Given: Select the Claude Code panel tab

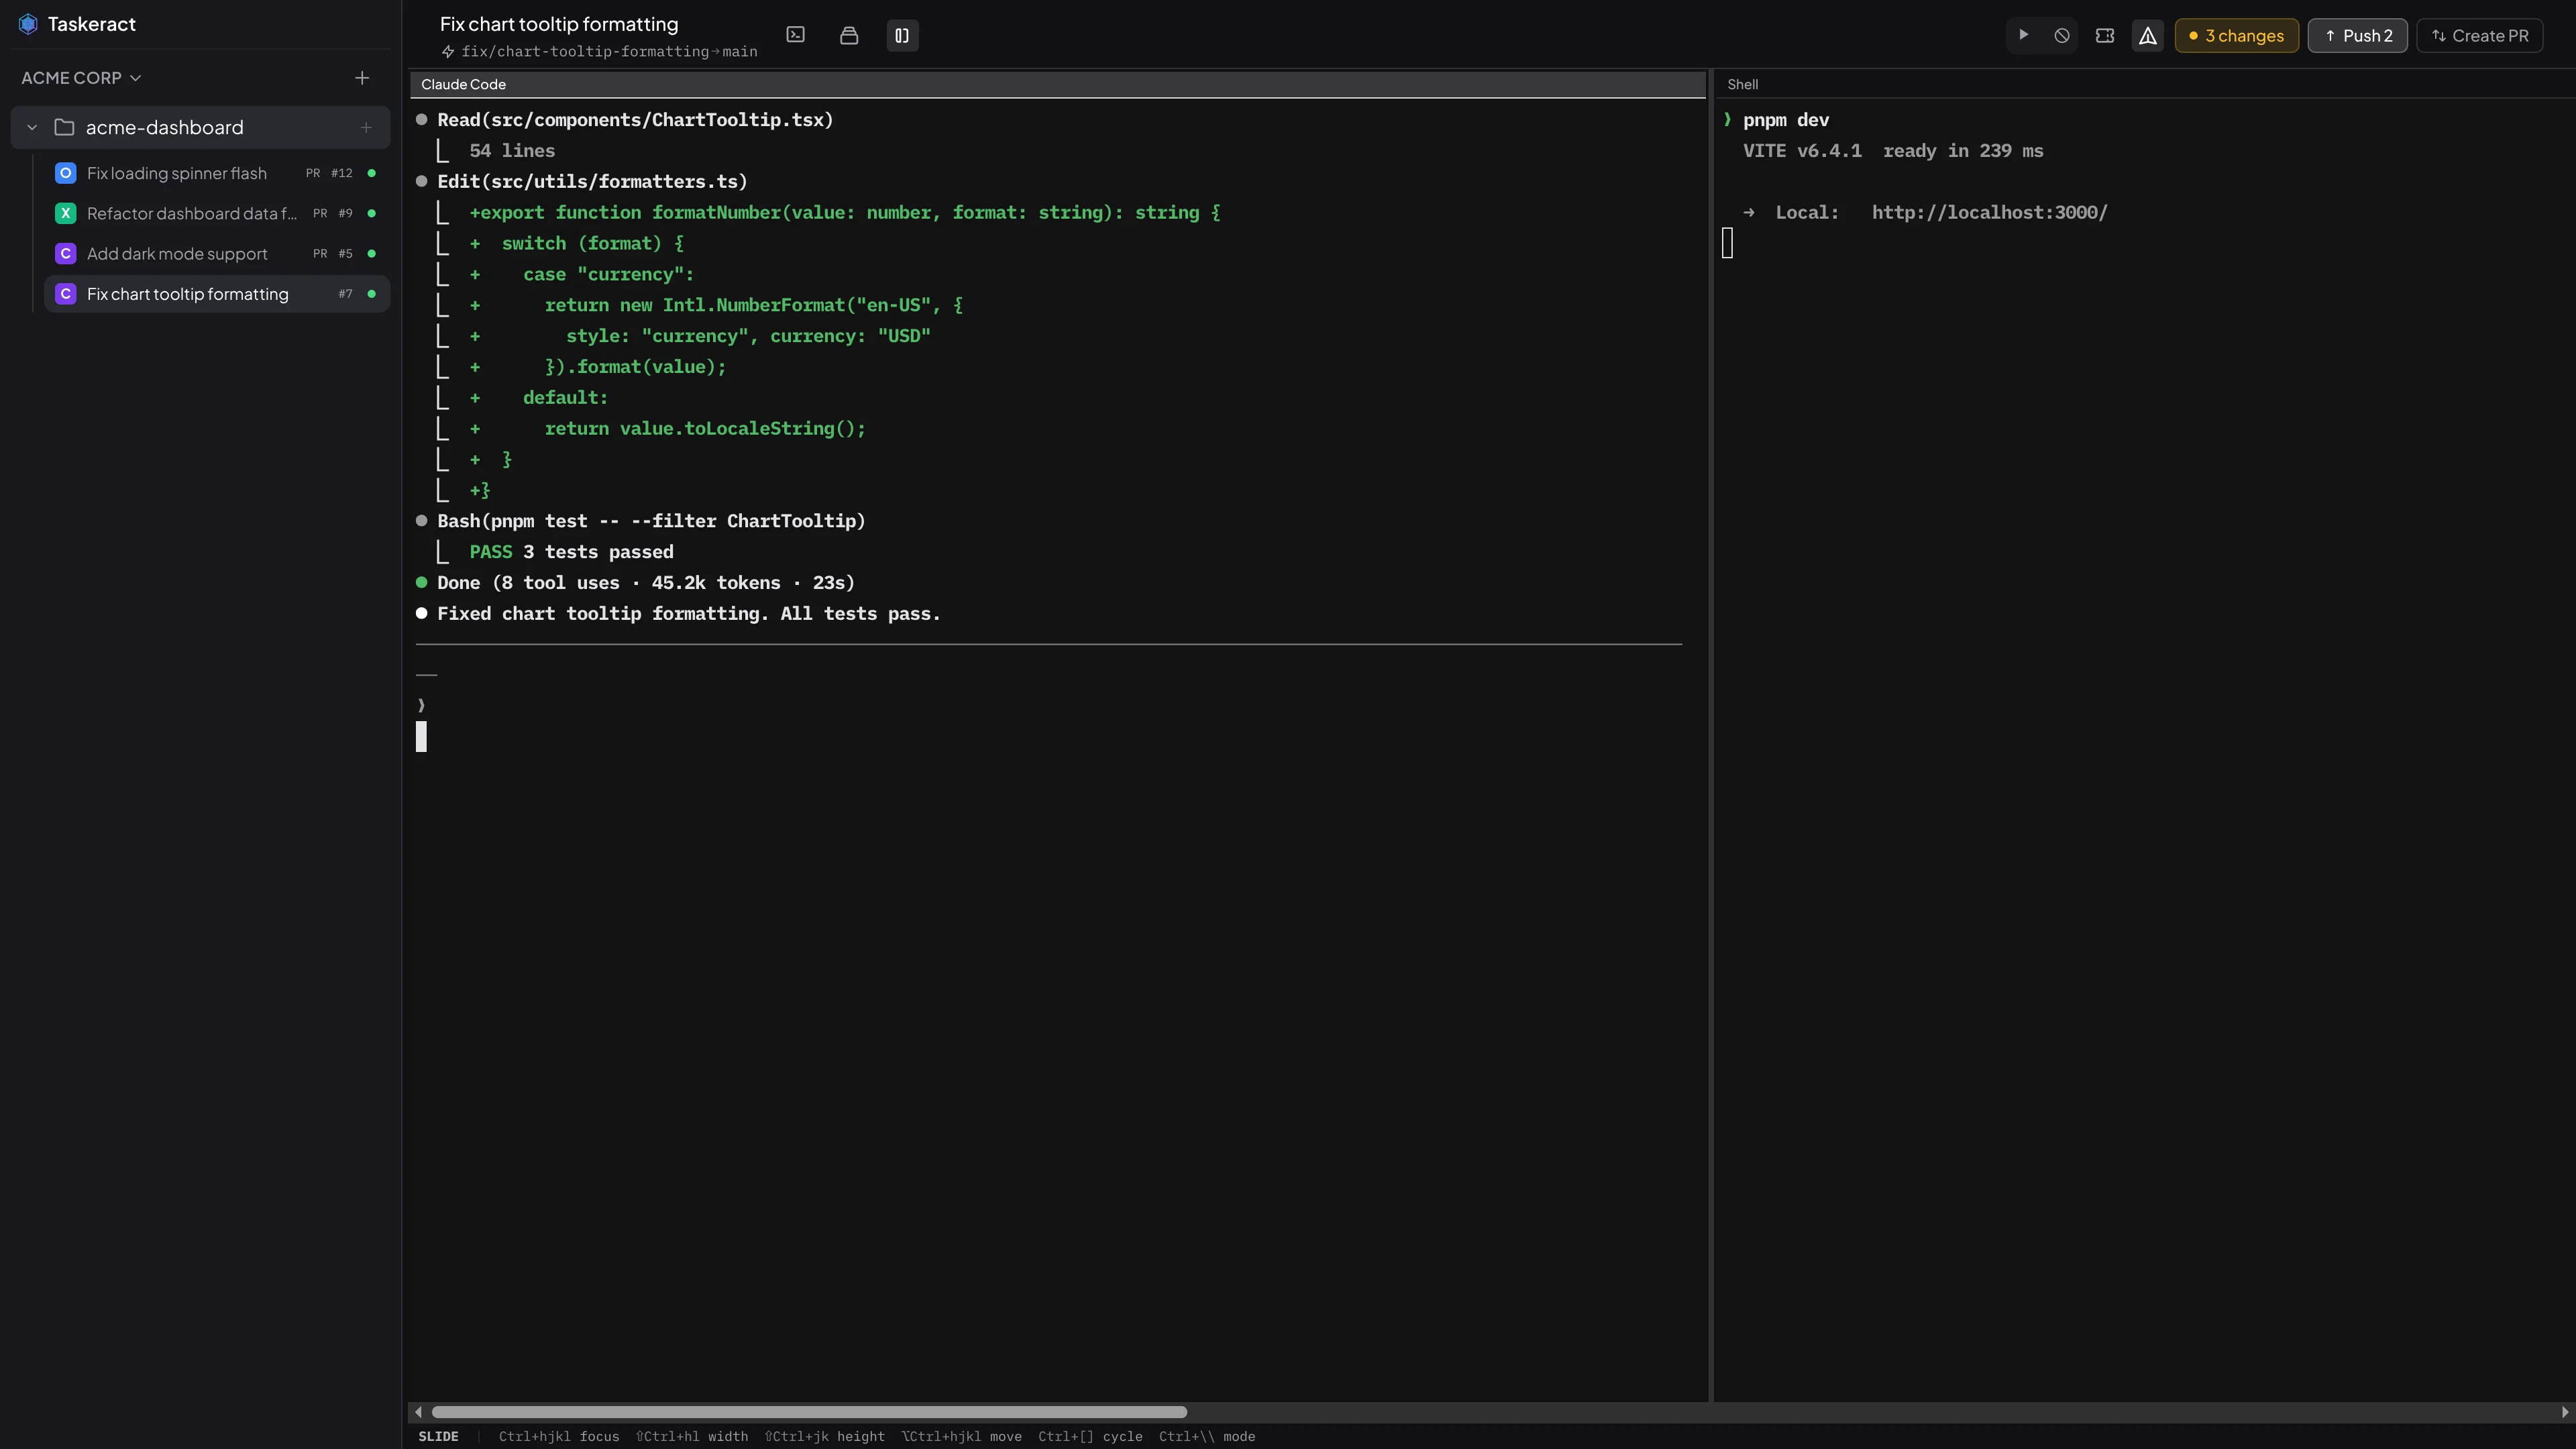Looking at the screenshot, I should [x=462, y=84].
